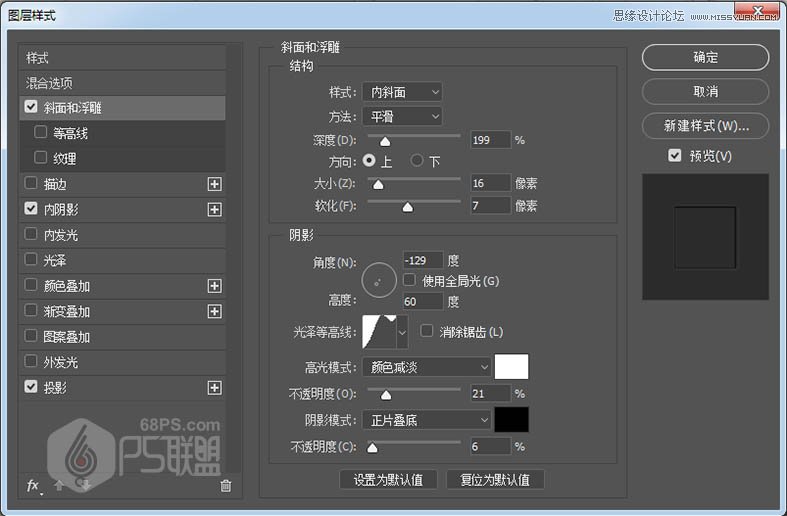Click the size field showing 16
The image size is (787, 516).
[490, 183]
